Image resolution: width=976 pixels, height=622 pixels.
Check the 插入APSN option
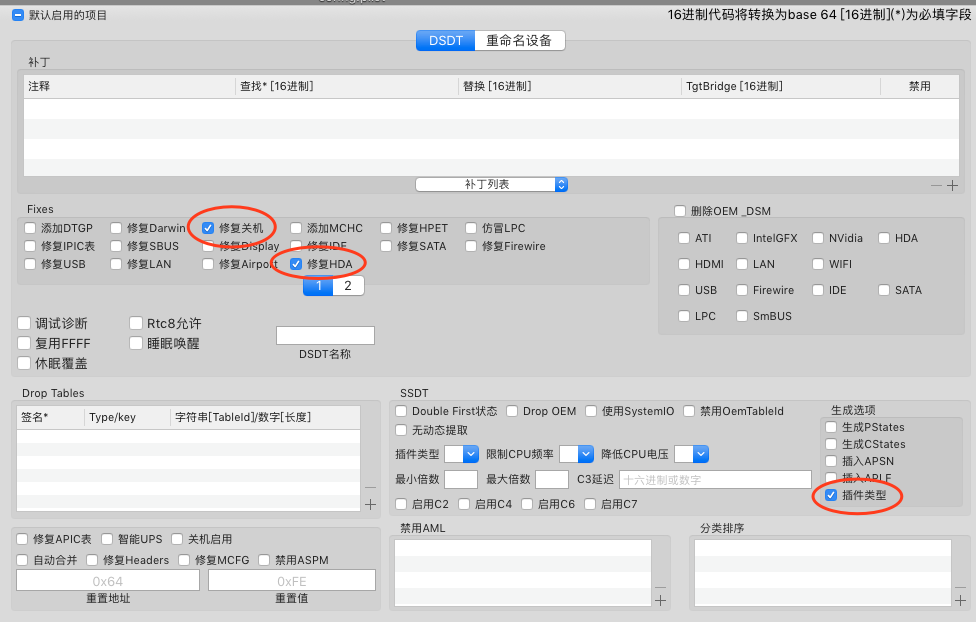pos(831,461)
